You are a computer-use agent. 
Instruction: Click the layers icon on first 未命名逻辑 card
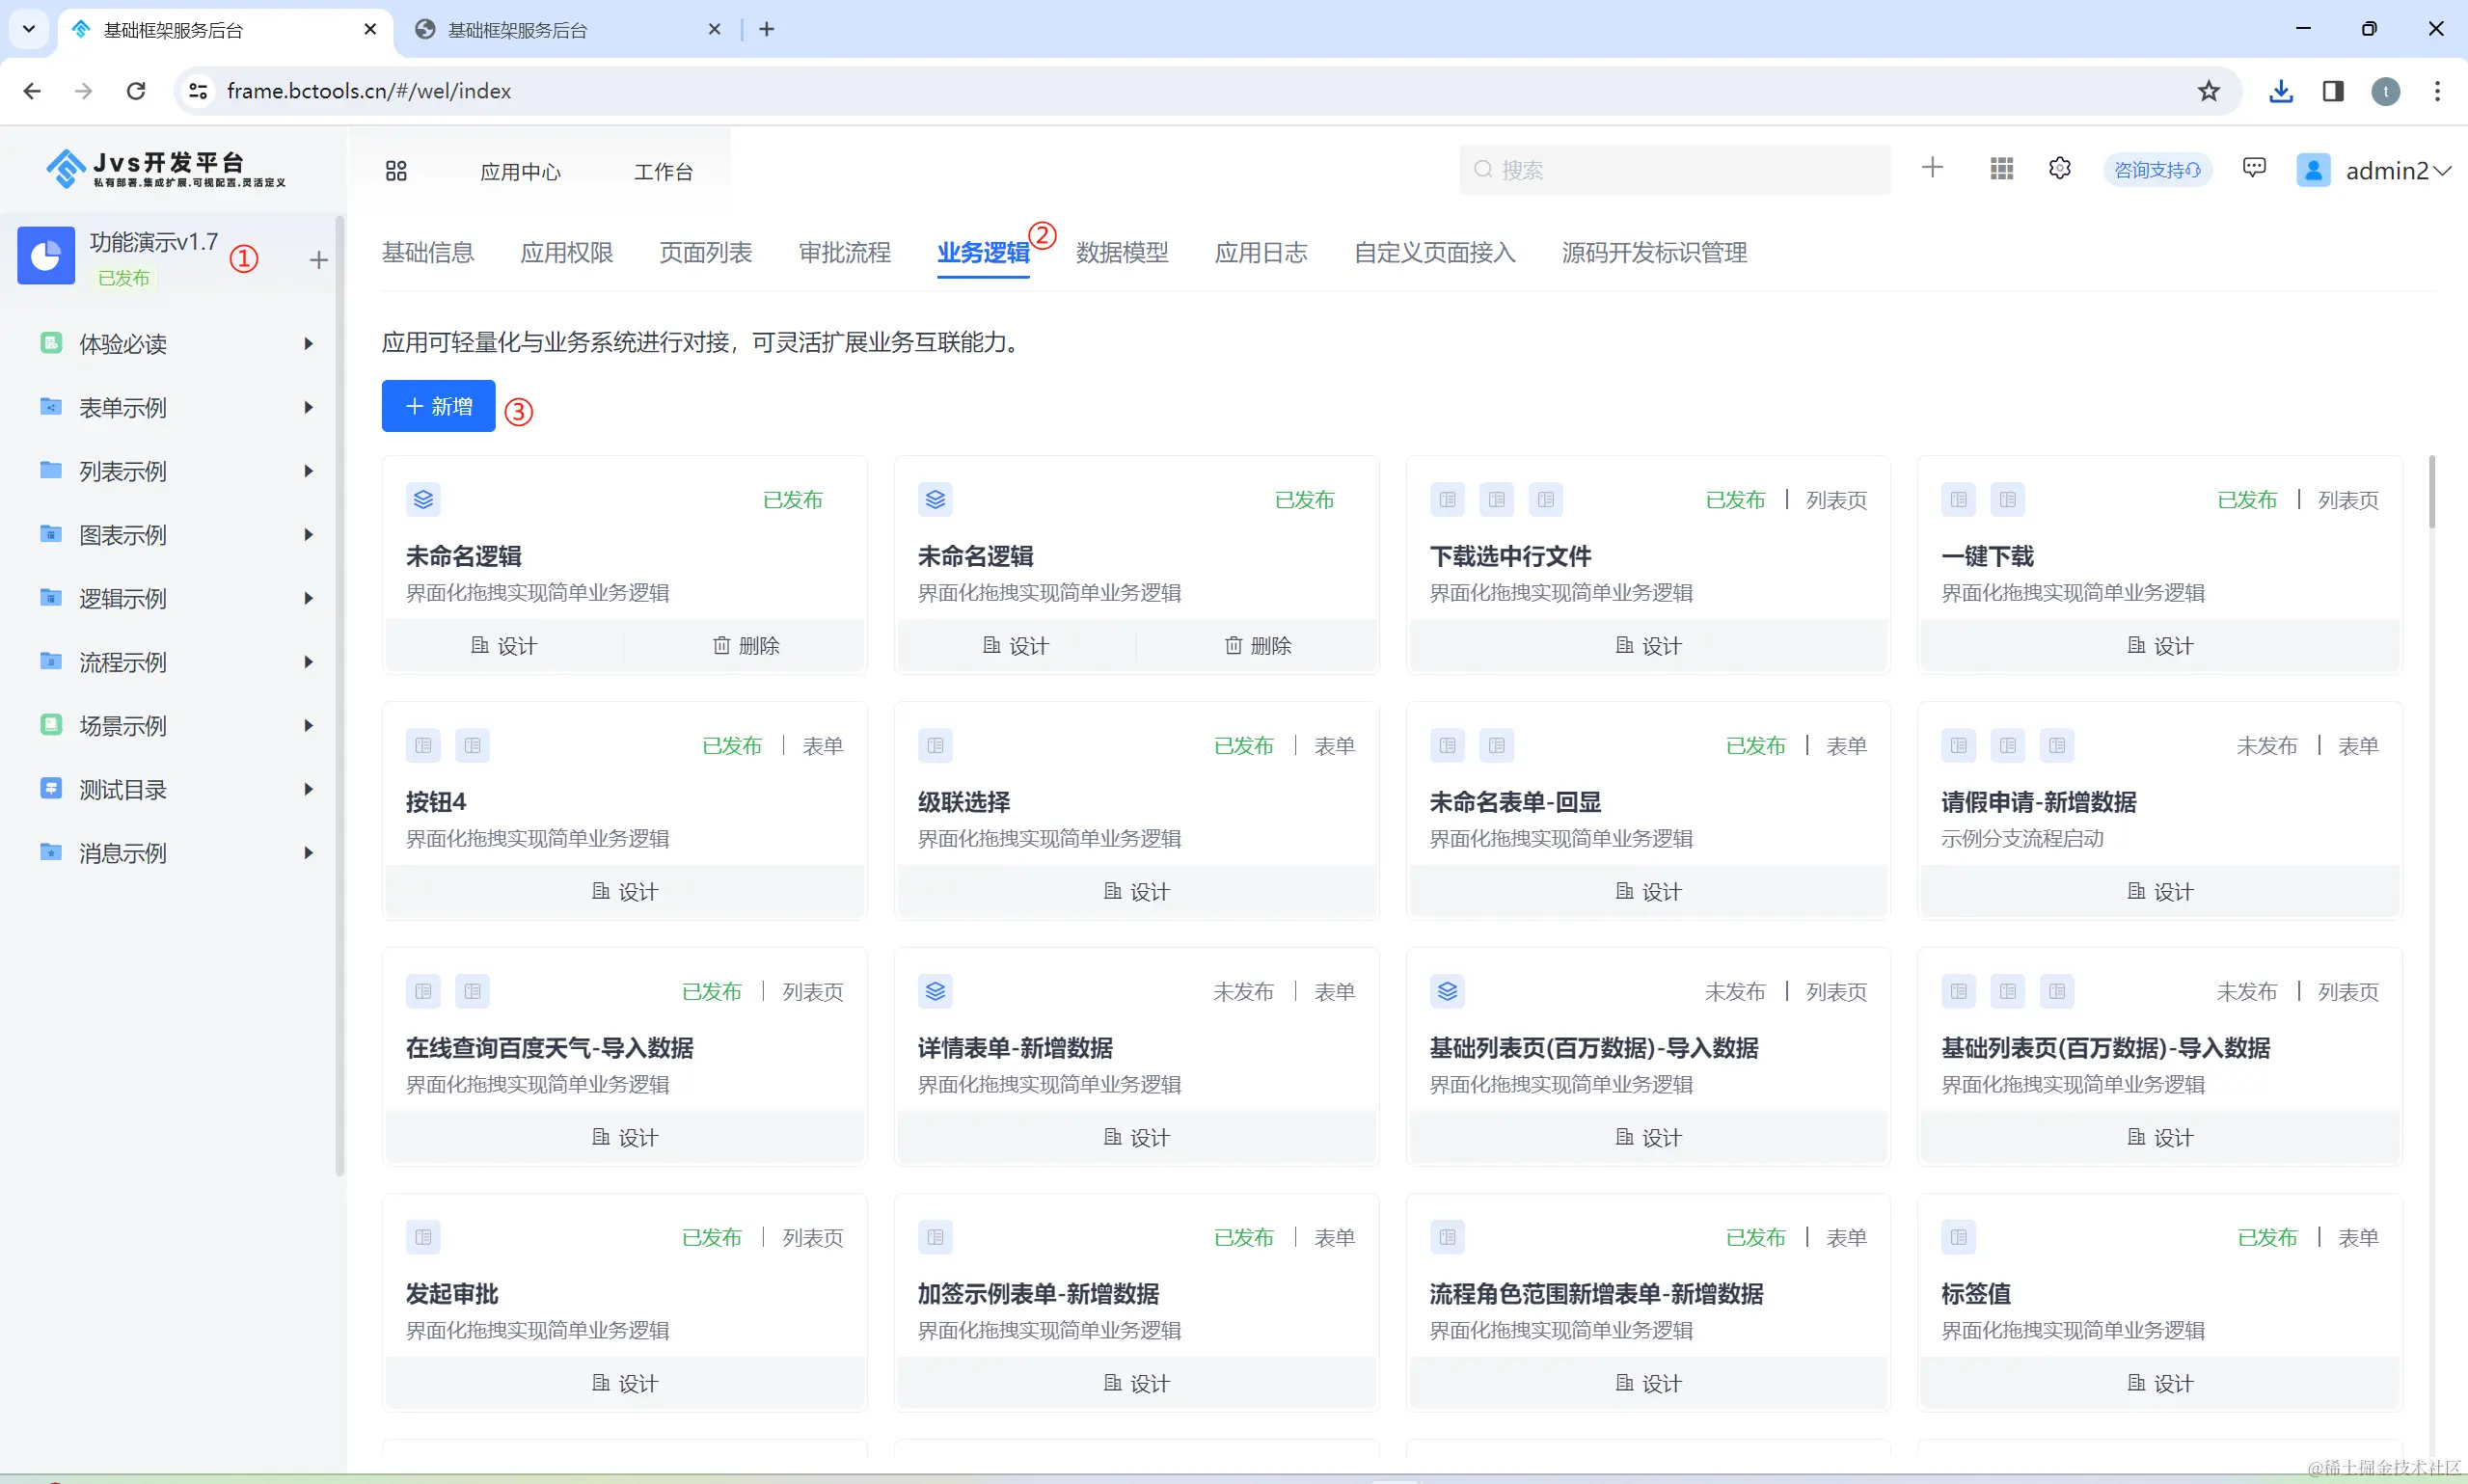[x=423, y=499]
